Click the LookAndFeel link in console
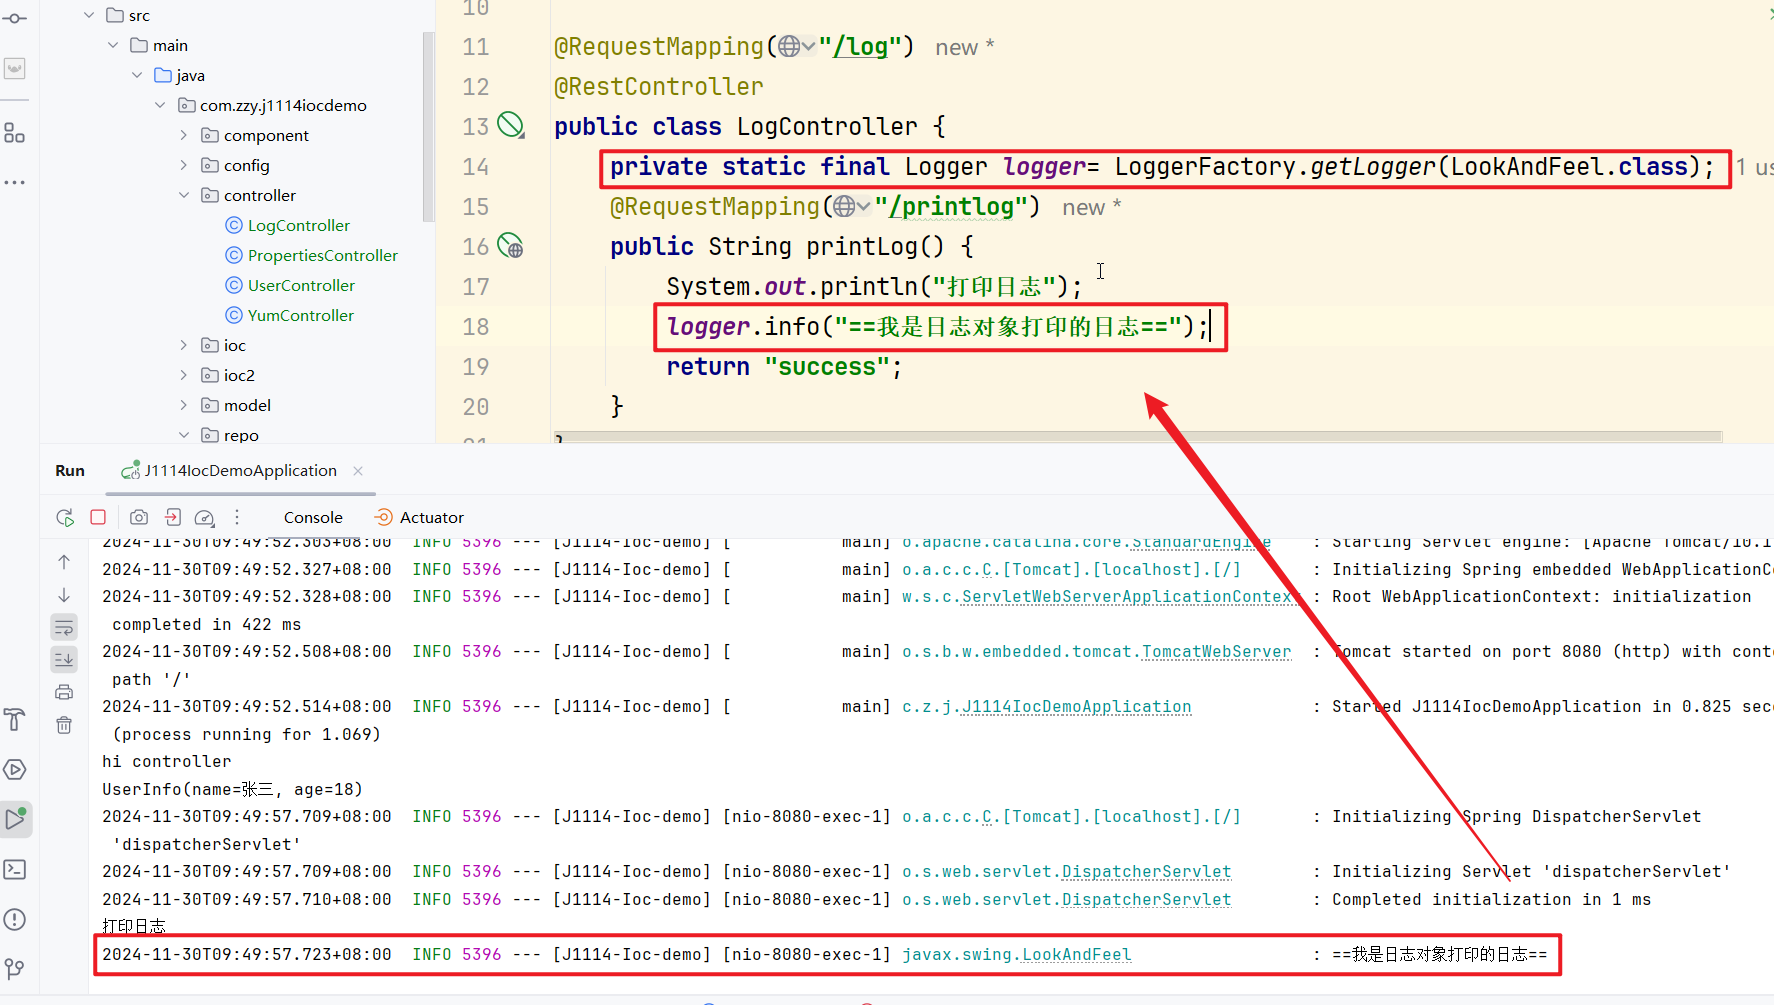 [x=1076, y=954]
